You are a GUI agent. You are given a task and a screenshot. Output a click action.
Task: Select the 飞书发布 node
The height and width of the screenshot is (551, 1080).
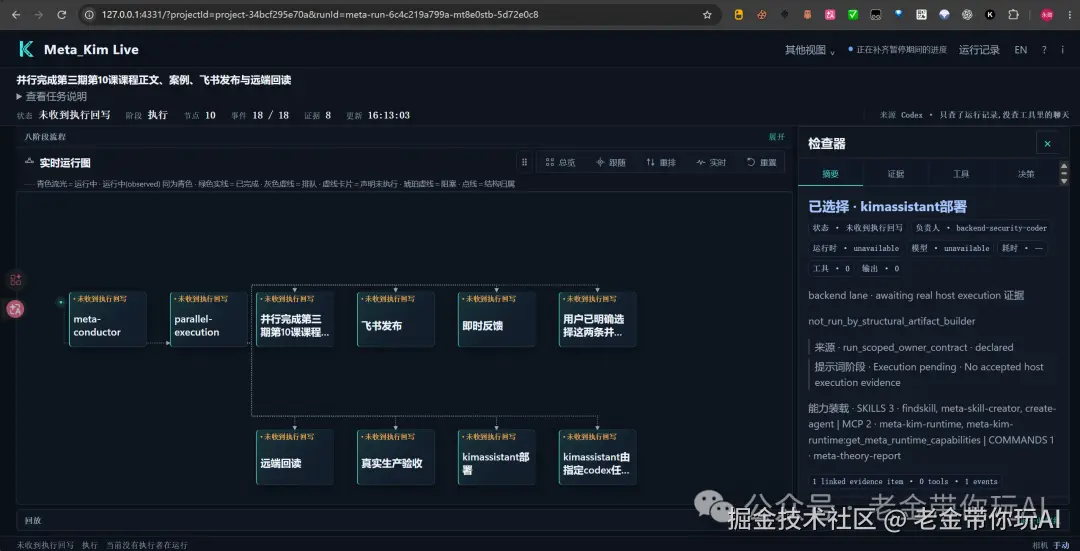click(x=395, y=319)
